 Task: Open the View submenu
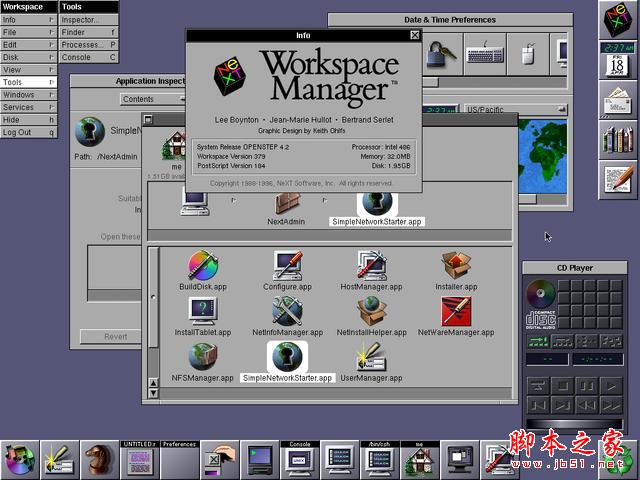click(29, 70)
